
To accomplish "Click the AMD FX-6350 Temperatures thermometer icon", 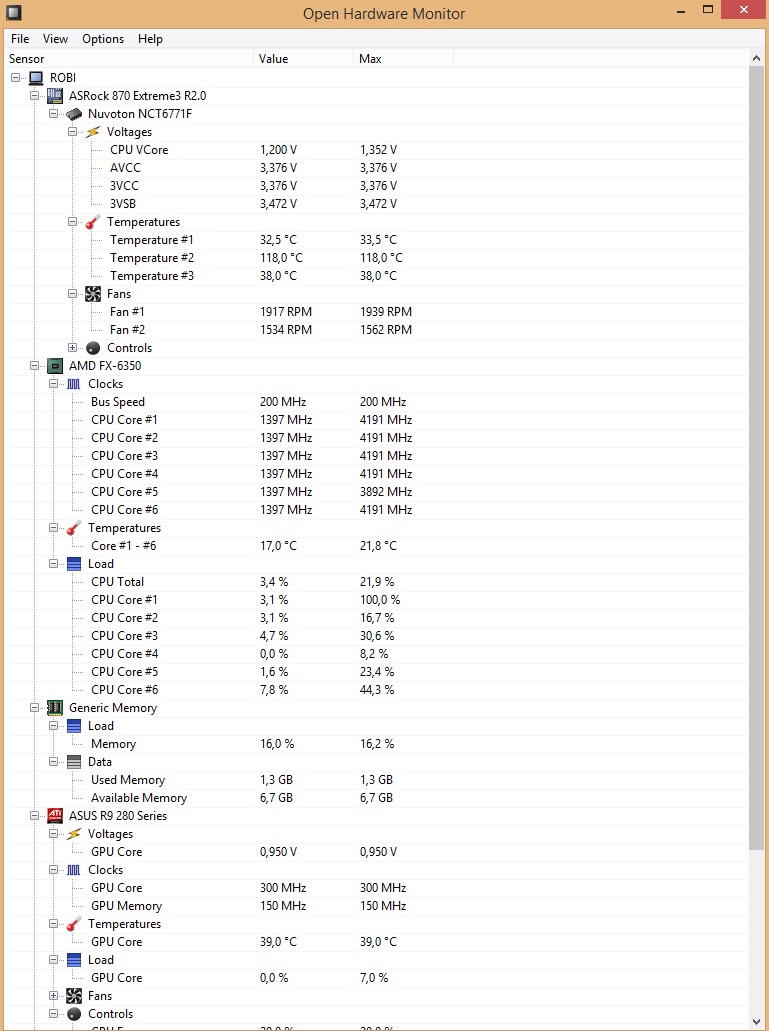I will point(74,528).
